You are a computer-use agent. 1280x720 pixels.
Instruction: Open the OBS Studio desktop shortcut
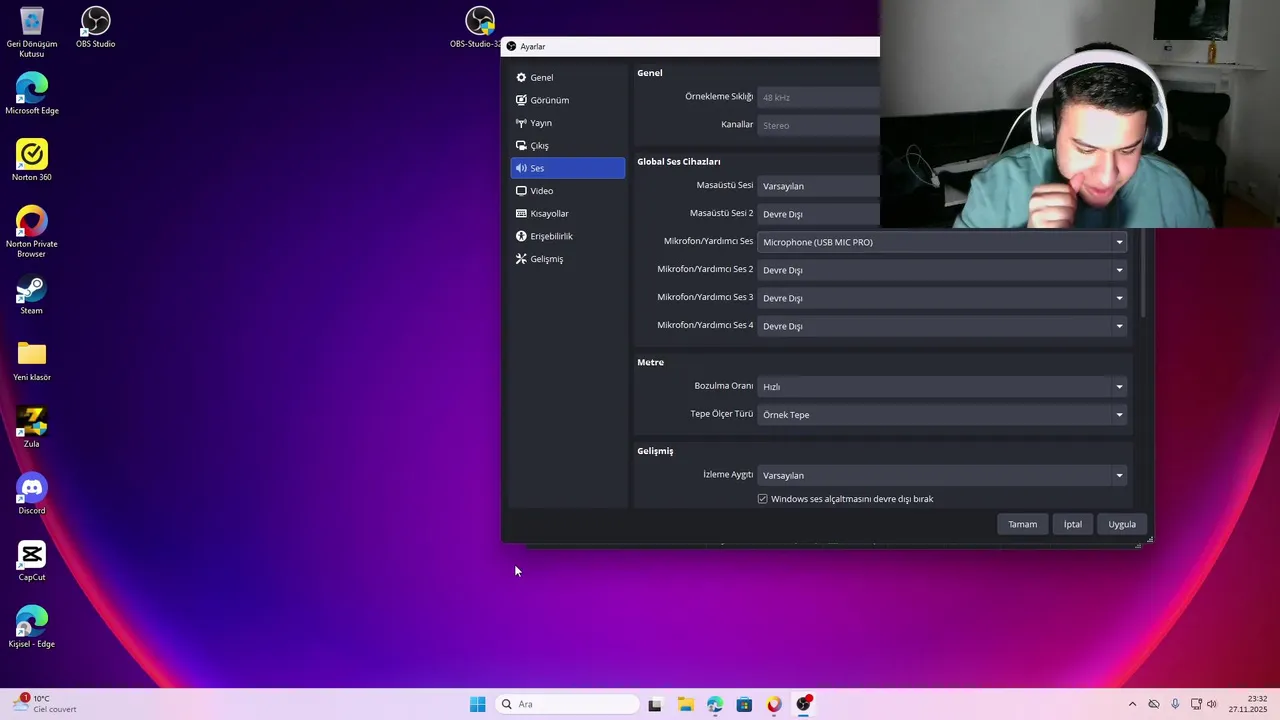coord(95,27)
